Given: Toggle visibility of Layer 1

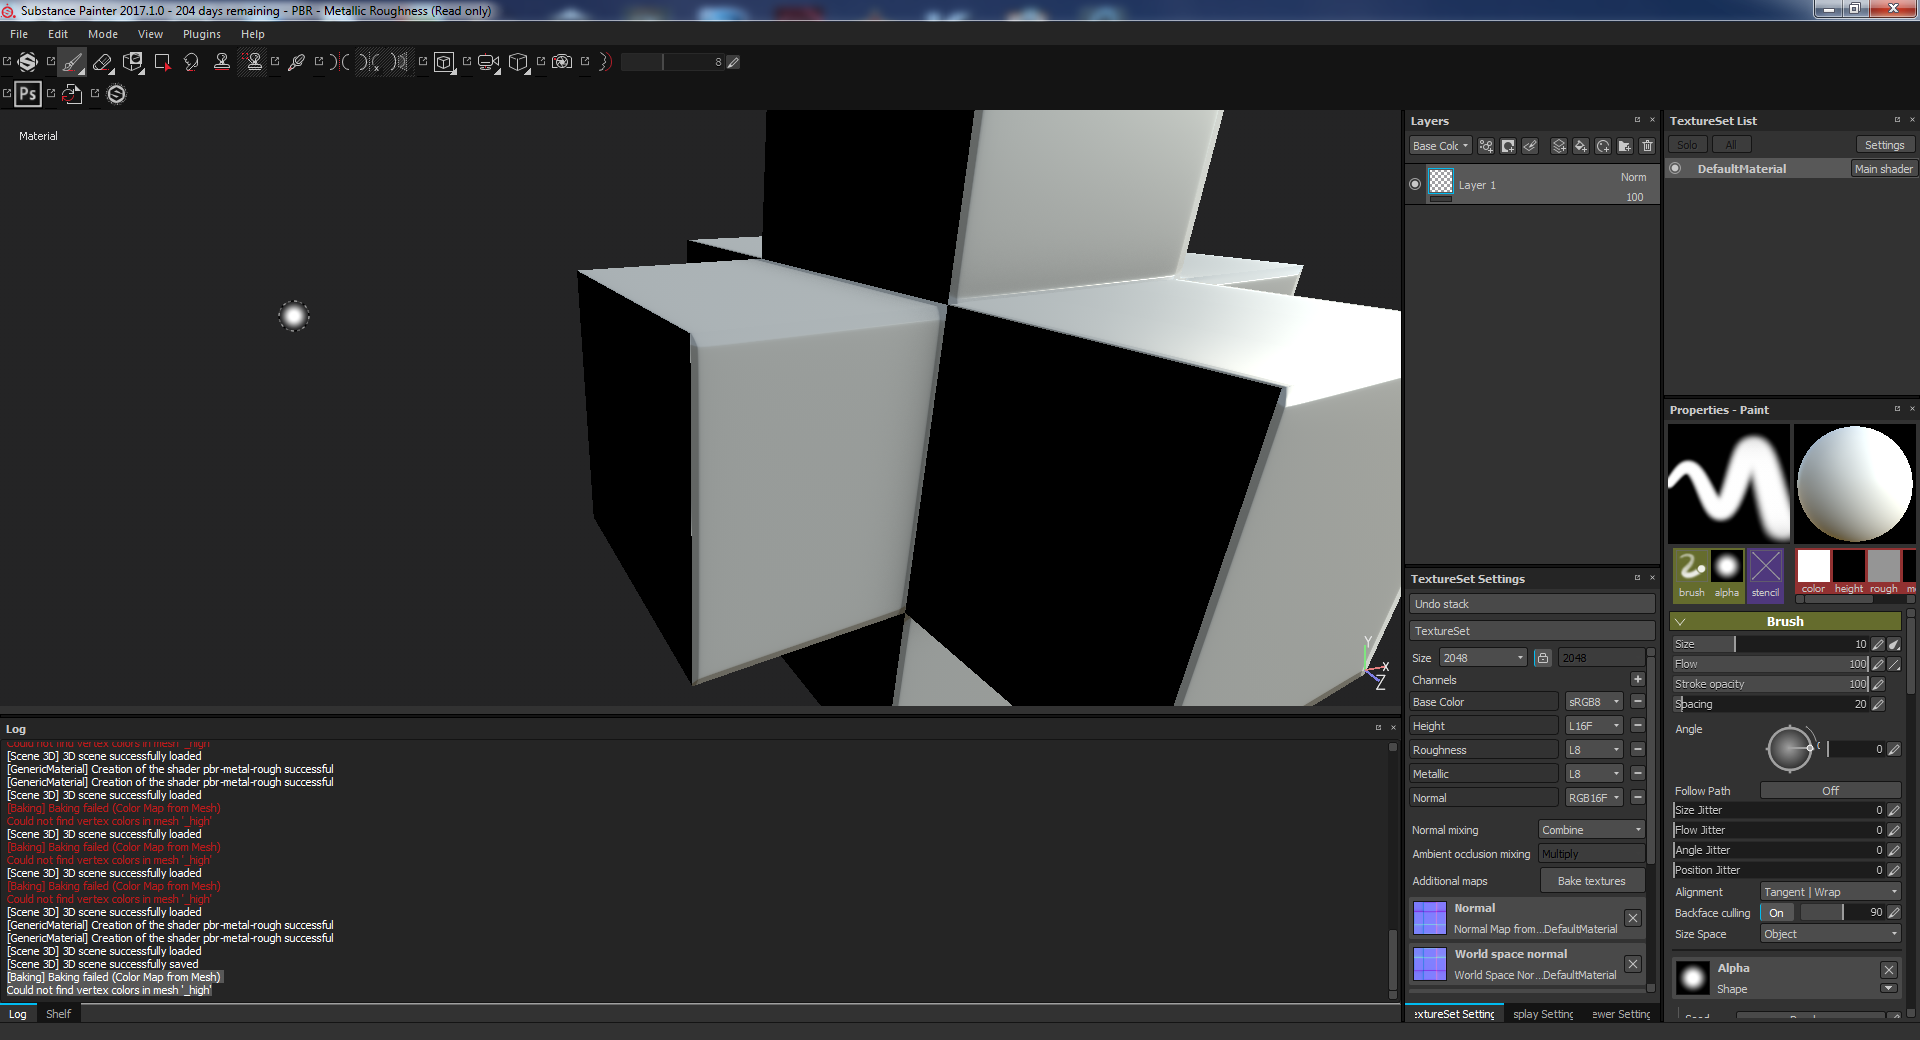Looking at the screenshot, I should pyautogui.click(x=1415, y=184).
